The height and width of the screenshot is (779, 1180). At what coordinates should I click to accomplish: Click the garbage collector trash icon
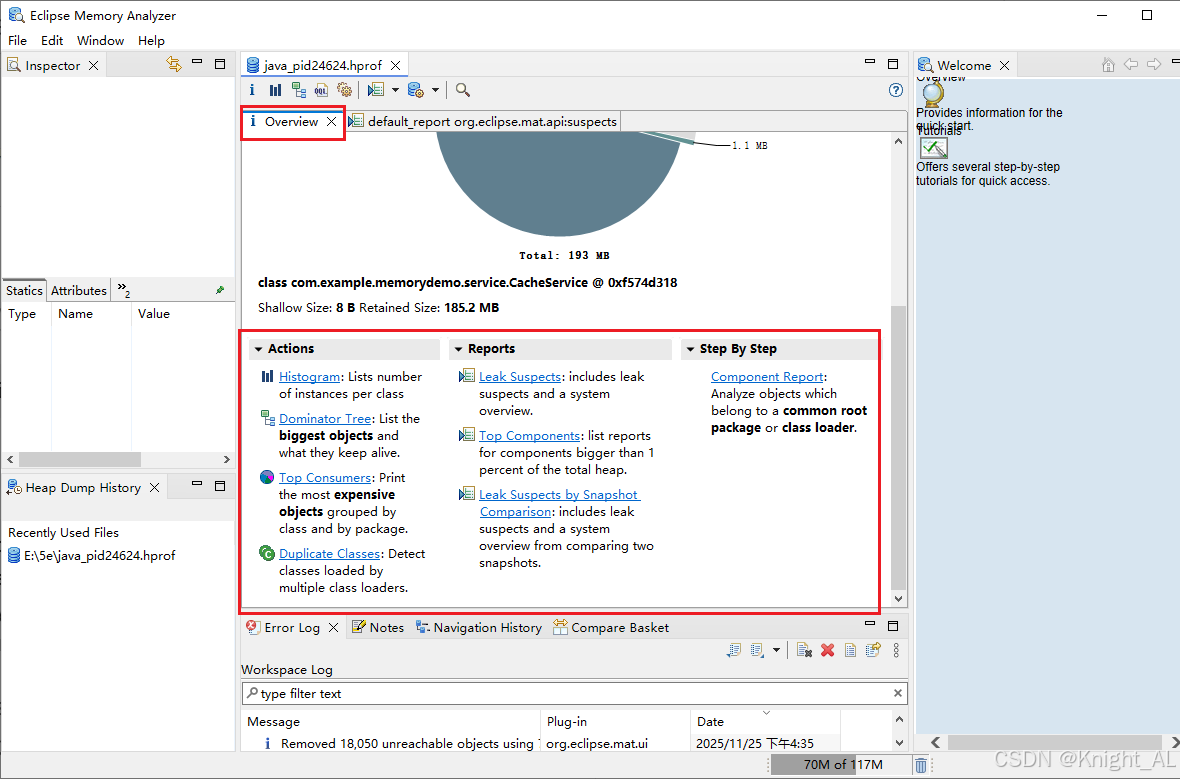pyautogui.click(x=920, y=765)
